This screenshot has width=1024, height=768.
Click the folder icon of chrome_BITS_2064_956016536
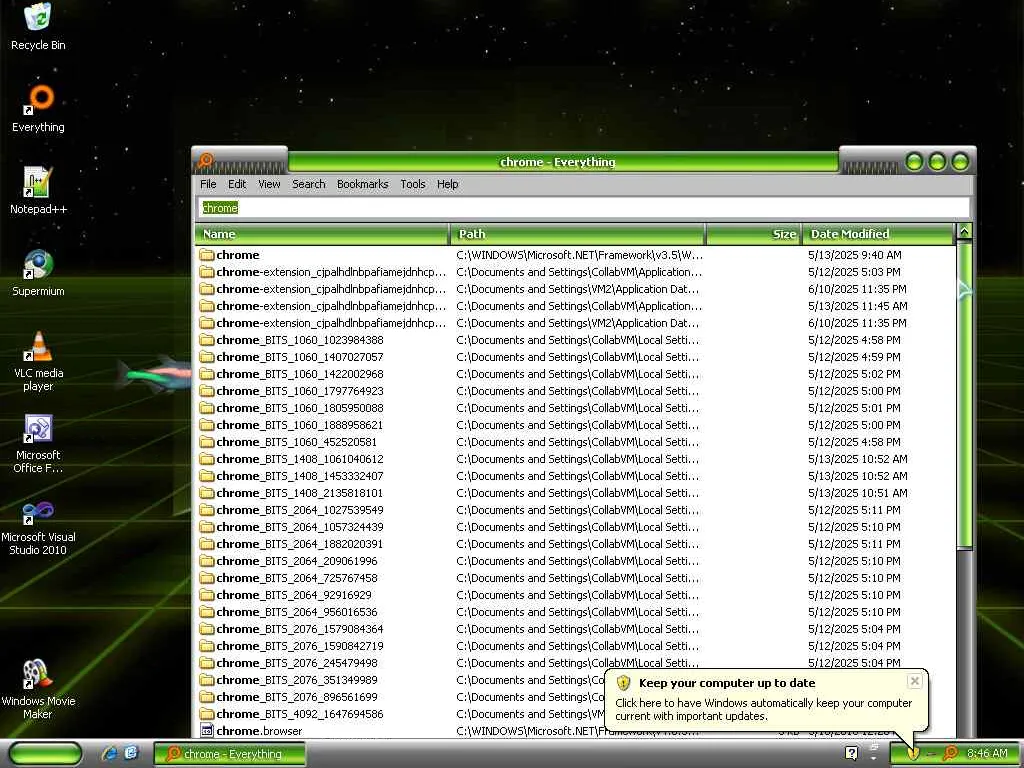click(207, 611)
